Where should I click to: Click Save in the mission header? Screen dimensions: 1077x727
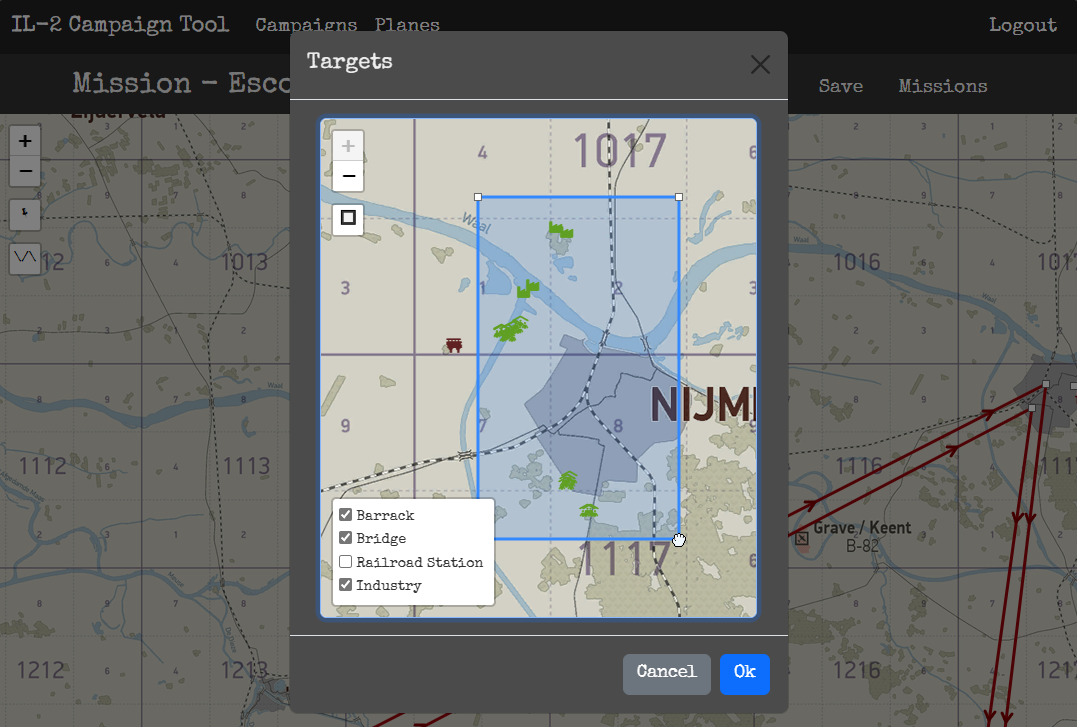click(840, 86)
